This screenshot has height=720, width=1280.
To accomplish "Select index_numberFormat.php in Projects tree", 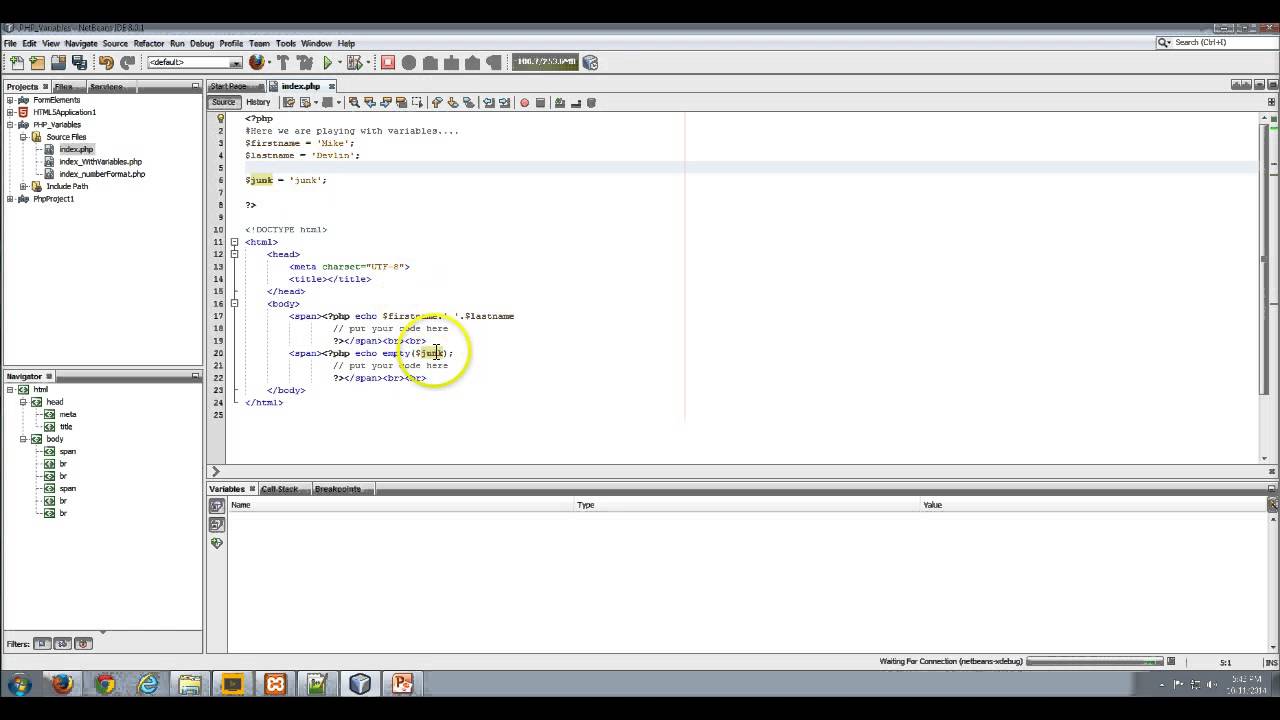I will tap(102, 174).
